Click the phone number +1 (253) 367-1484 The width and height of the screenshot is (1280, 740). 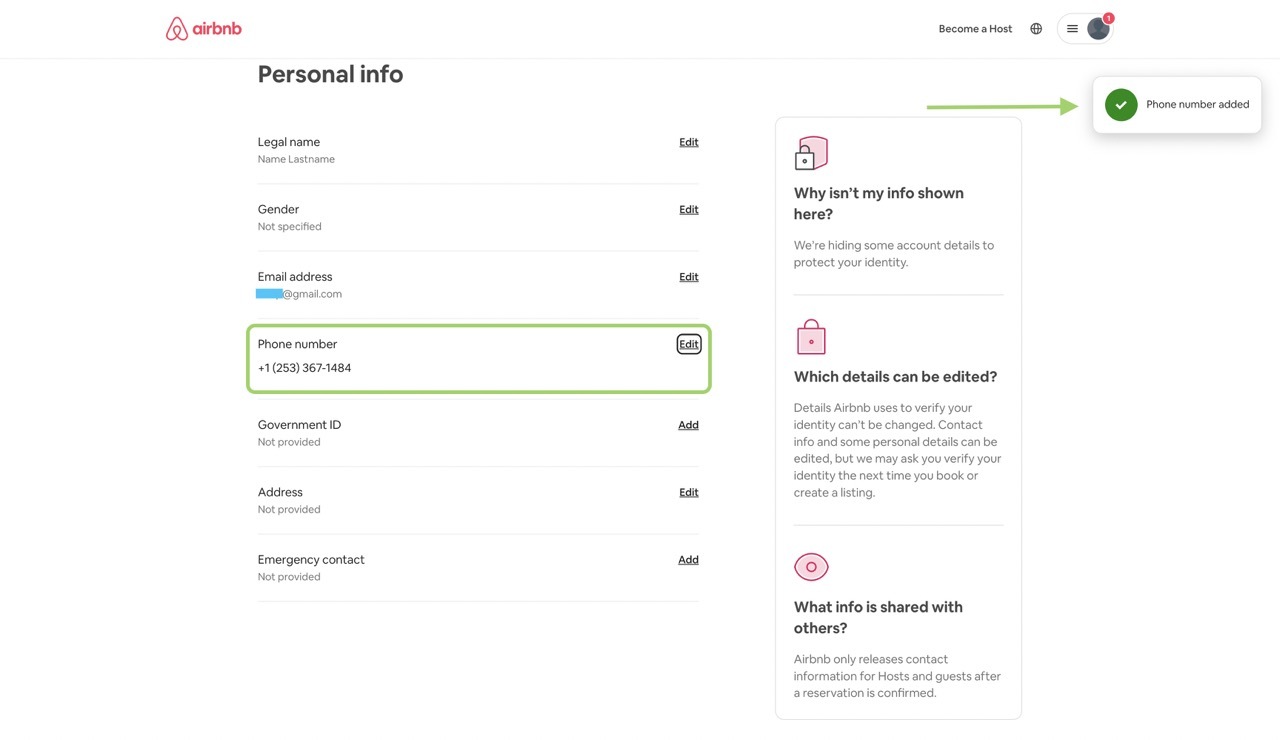[305, 368]
